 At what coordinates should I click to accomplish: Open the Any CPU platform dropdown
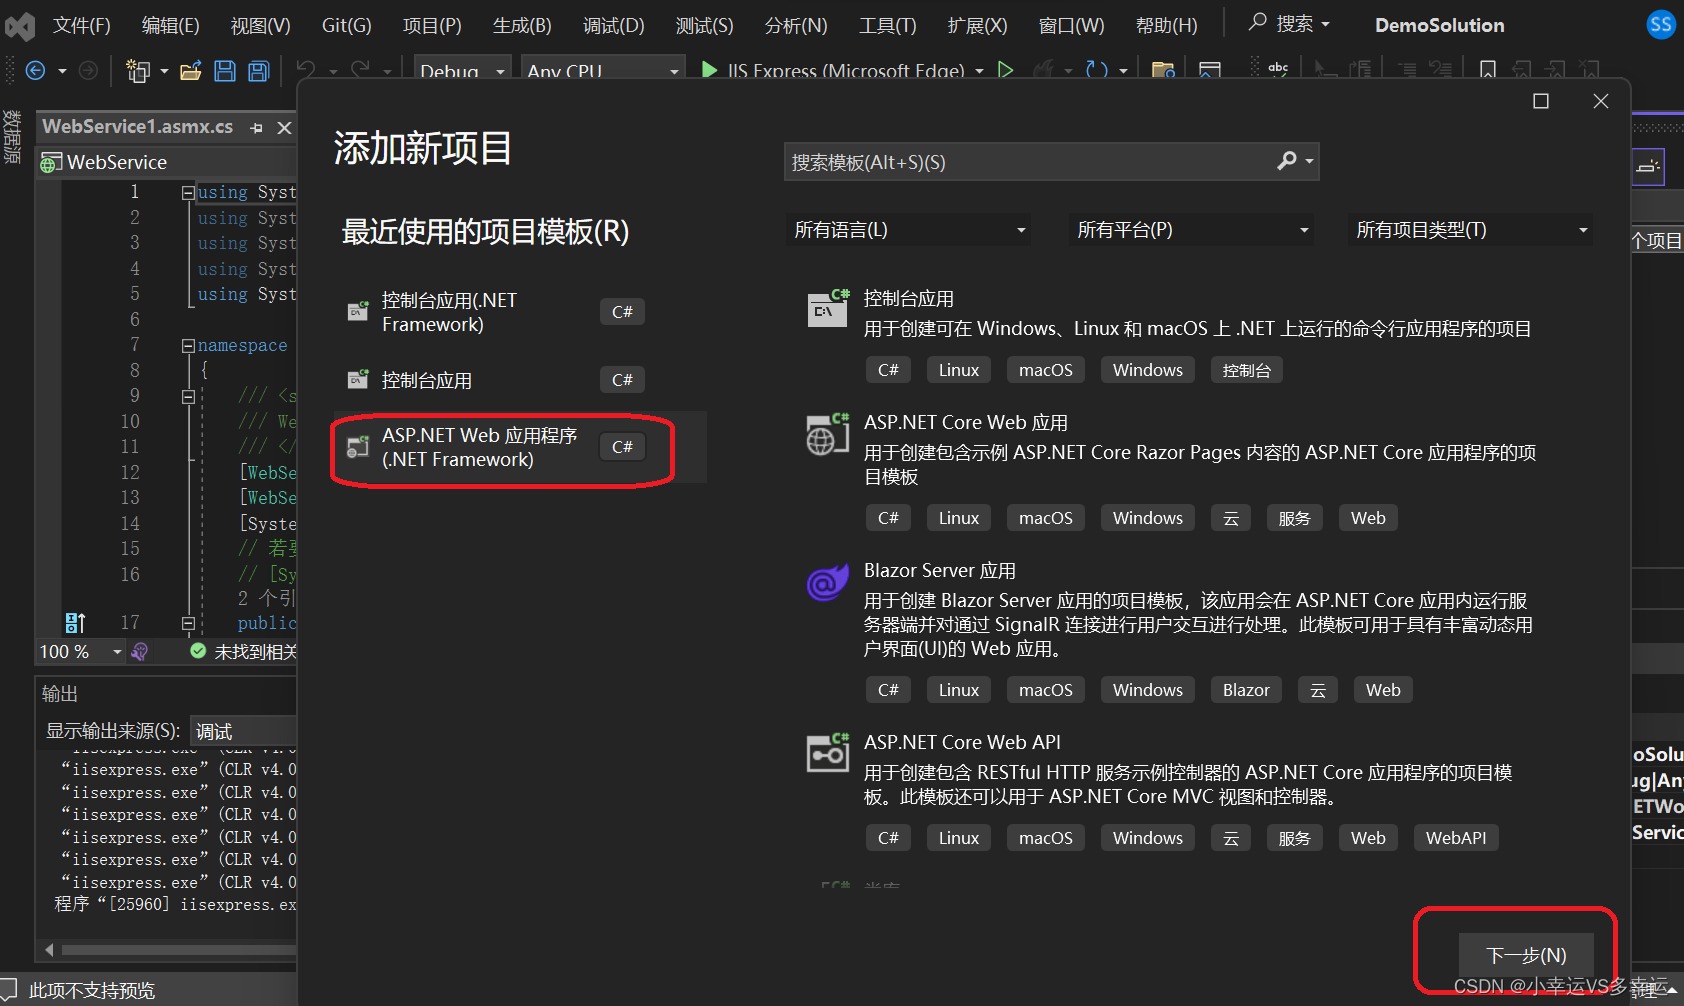pyautogui.click(x=603, y=70)
